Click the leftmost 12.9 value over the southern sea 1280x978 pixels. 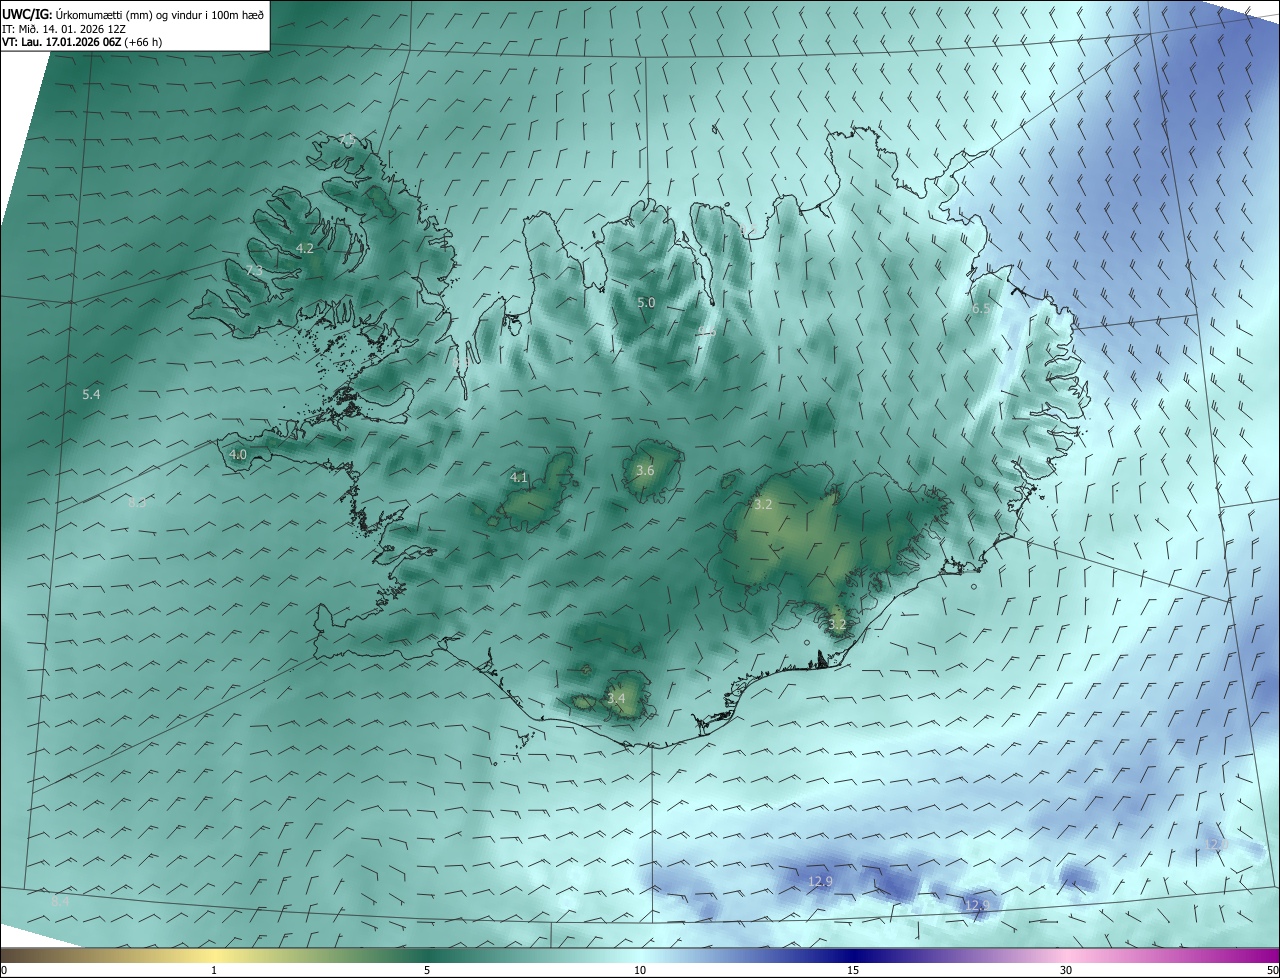coord(820,881)
